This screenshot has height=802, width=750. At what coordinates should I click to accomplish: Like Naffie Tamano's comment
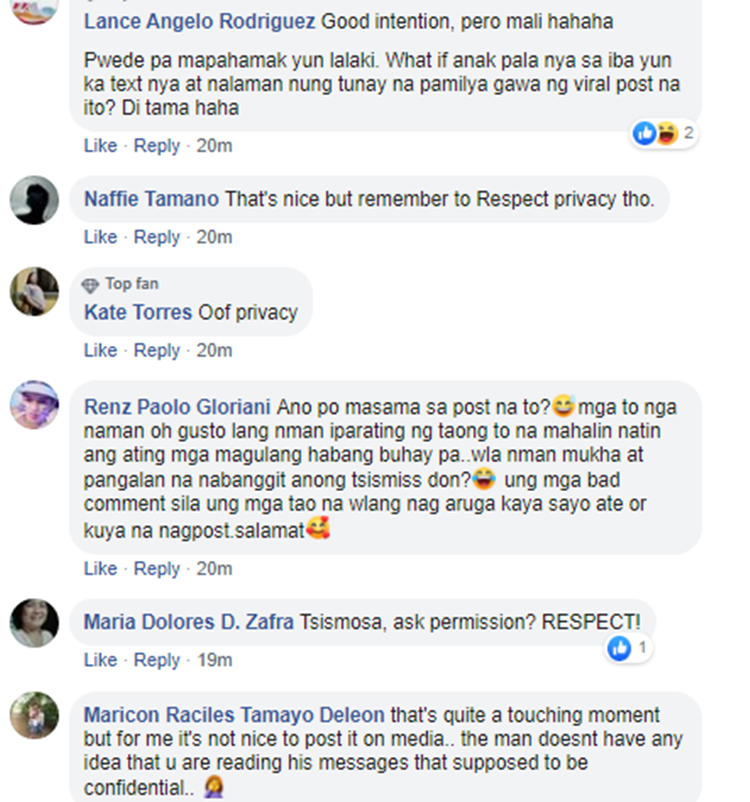pos(100,237)
